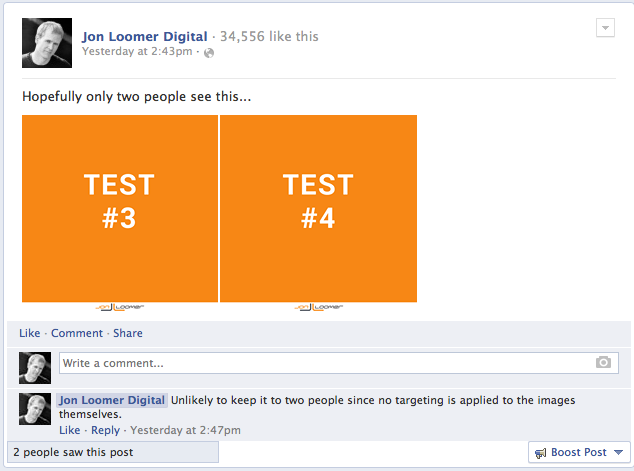Image resolution: width=634 pixels, height=471 pixels.
Task: Click the camera icon in comment box
Action: click(603, 363)
